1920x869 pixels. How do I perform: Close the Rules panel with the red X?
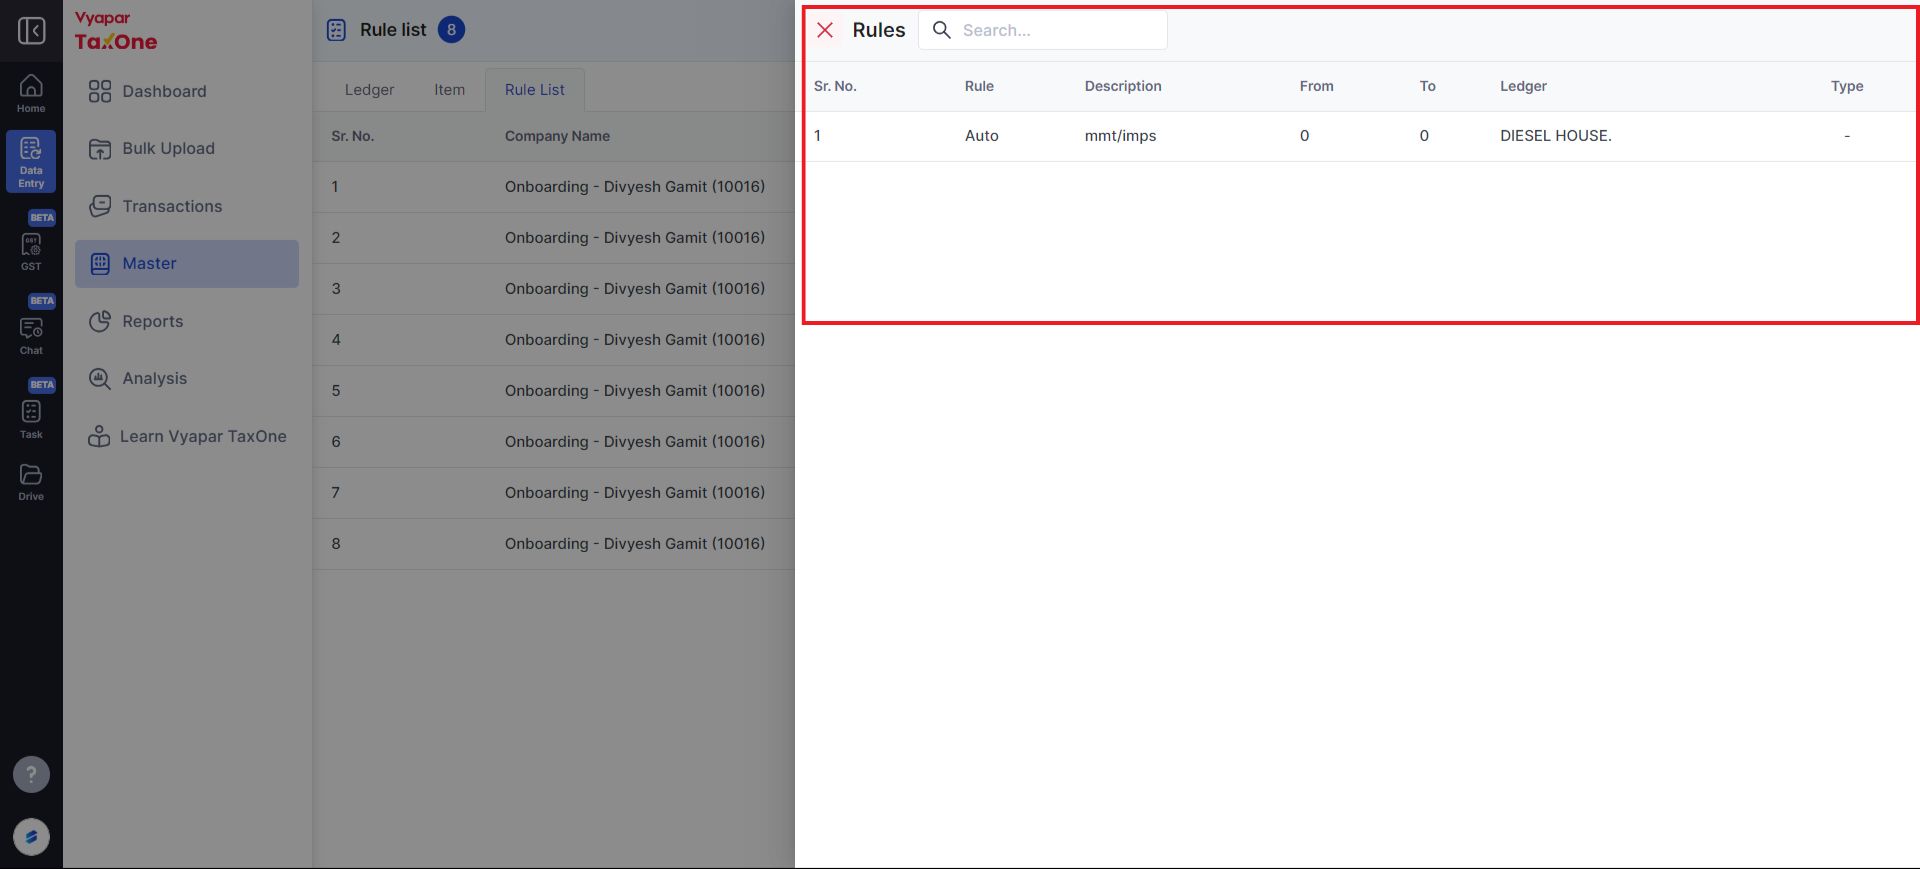click(x=825, y=30)
